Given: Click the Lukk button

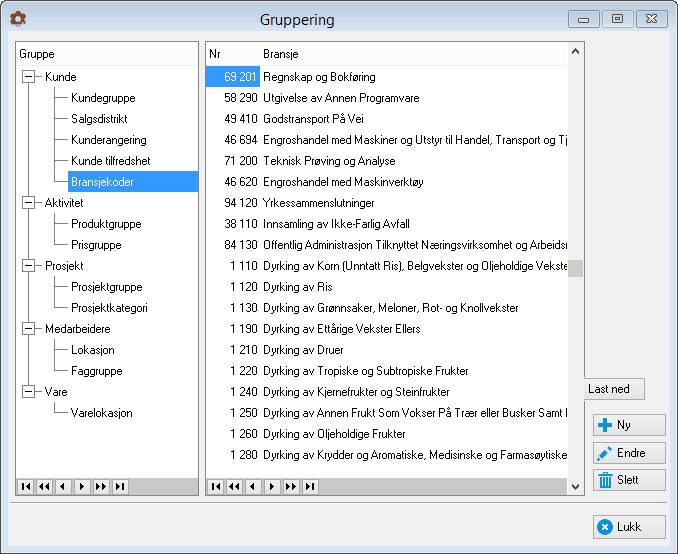Looking at the screenshot, I should (x=629, y=527).
